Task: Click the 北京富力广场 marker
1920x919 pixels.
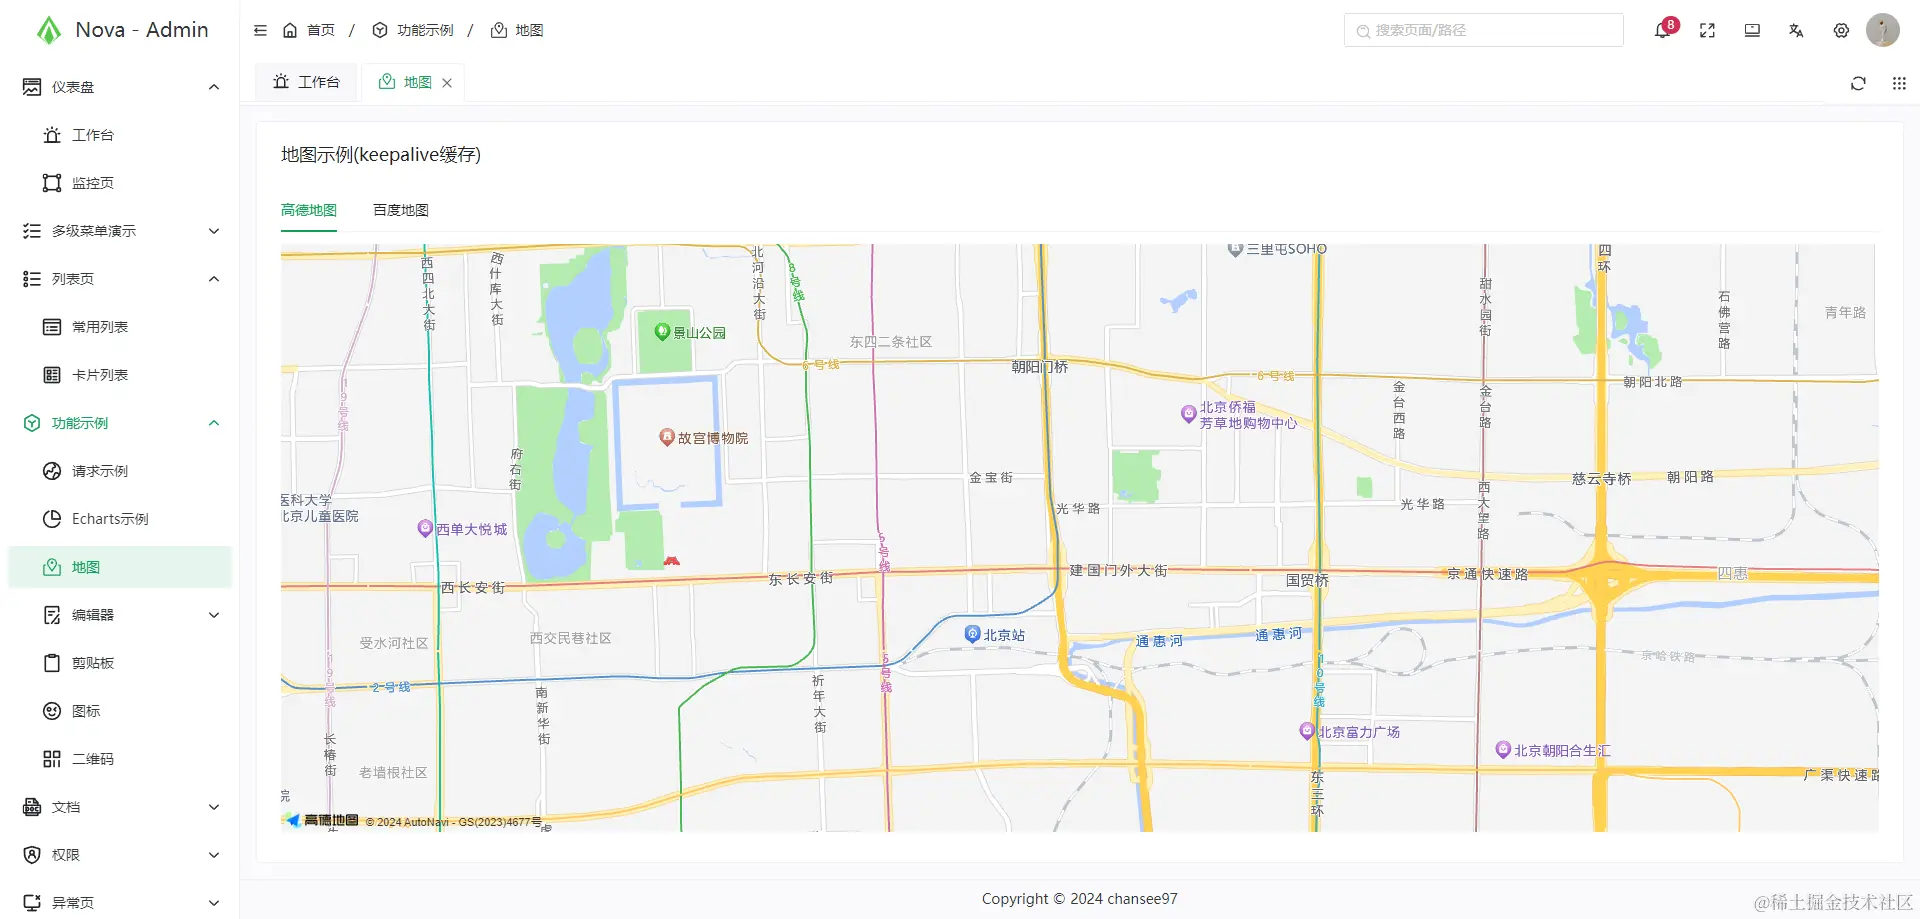Action: 1306,731
